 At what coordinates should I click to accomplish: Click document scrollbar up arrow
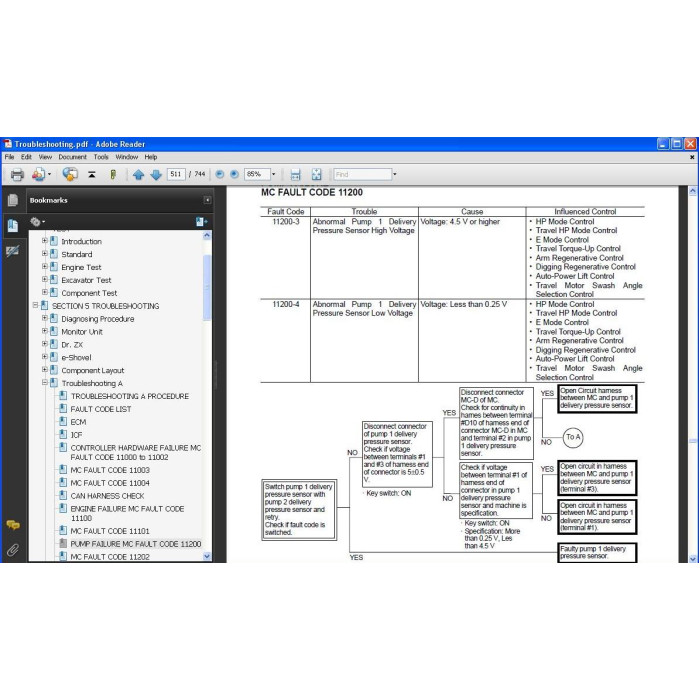[692, 191]
